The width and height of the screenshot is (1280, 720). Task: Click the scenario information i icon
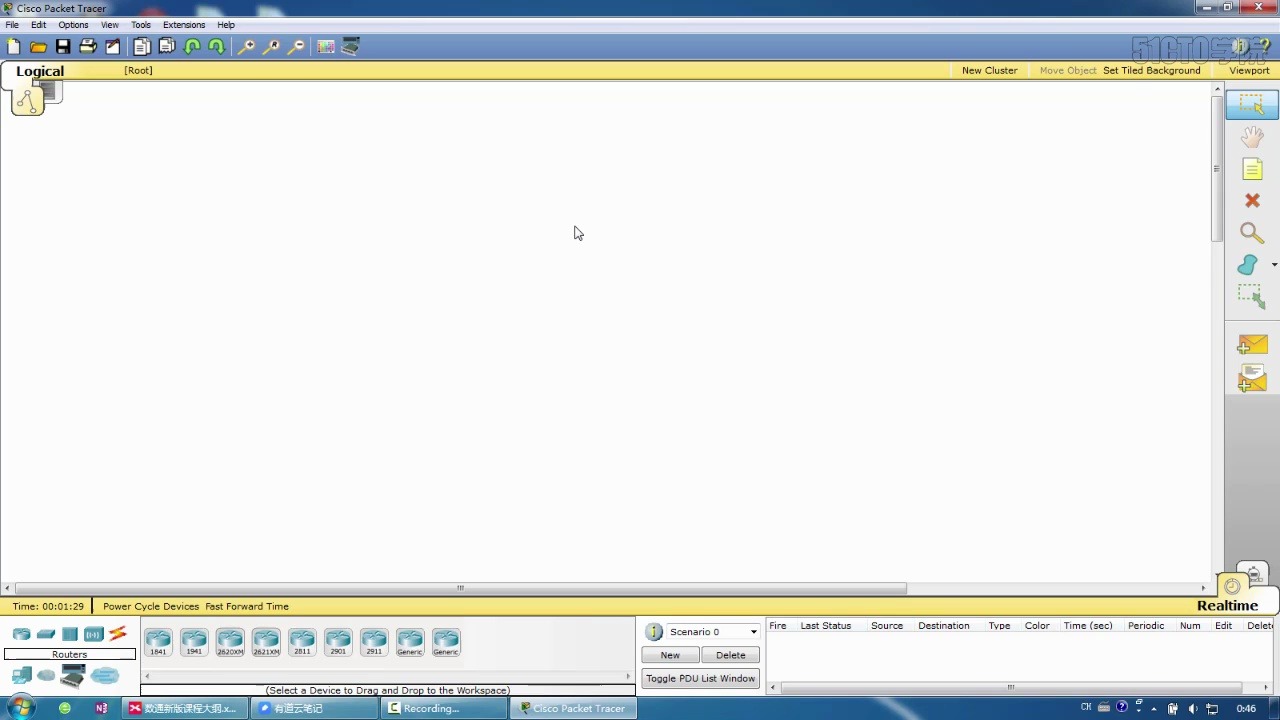(x=654, y=632)
